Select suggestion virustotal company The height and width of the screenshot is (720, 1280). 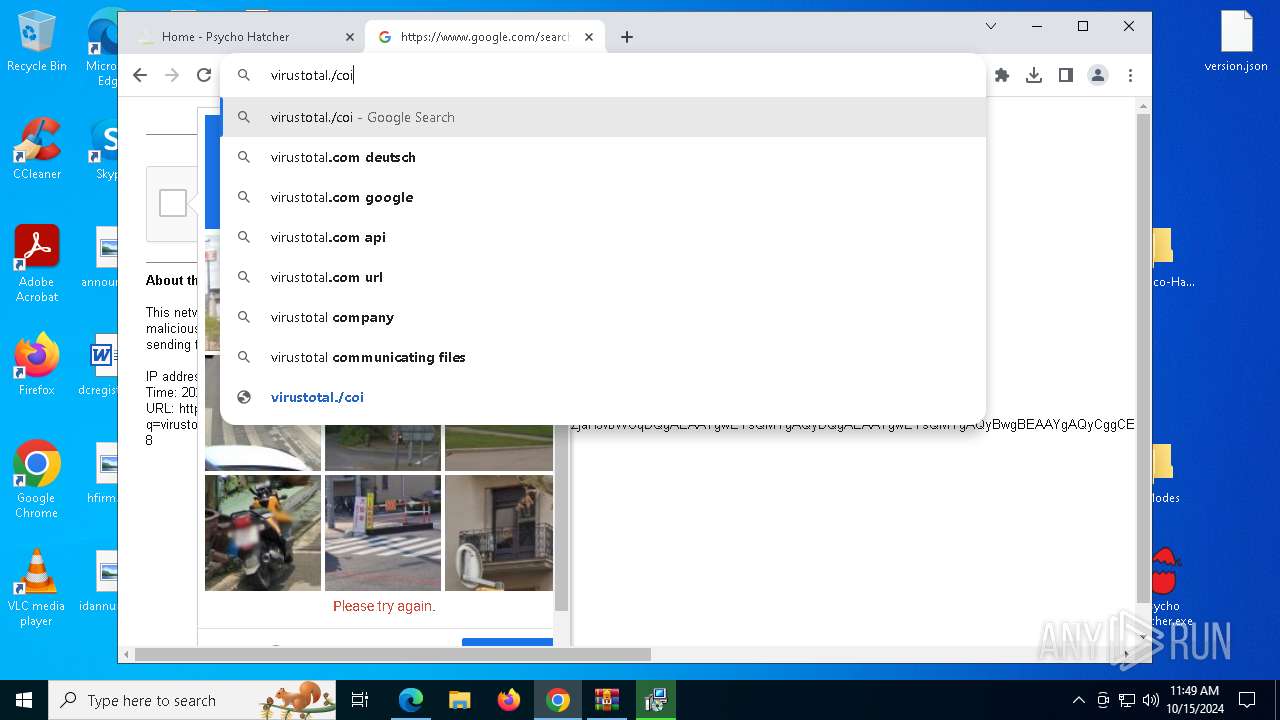point(603,317)
